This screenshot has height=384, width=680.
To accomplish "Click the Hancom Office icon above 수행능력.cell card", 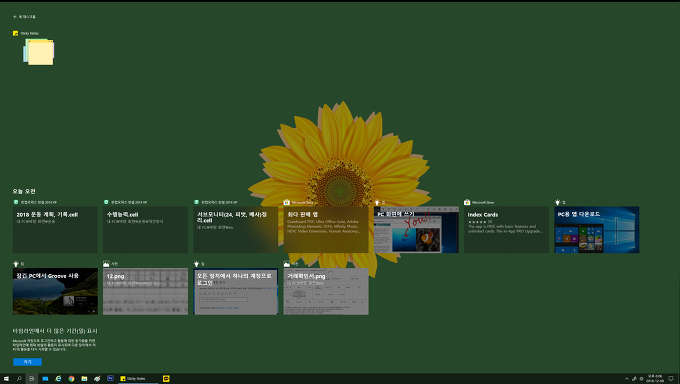I will click(106, 202).
